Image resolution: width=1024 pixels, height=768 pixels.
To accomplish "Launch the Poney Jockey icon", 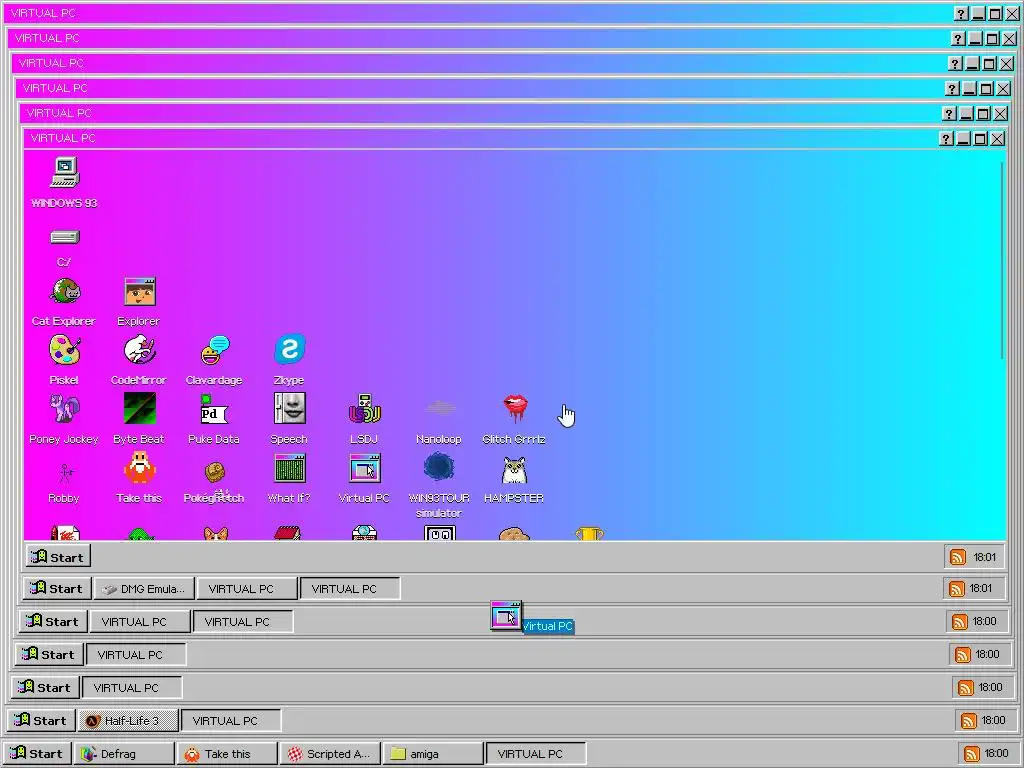I will (x=65, y=409).
